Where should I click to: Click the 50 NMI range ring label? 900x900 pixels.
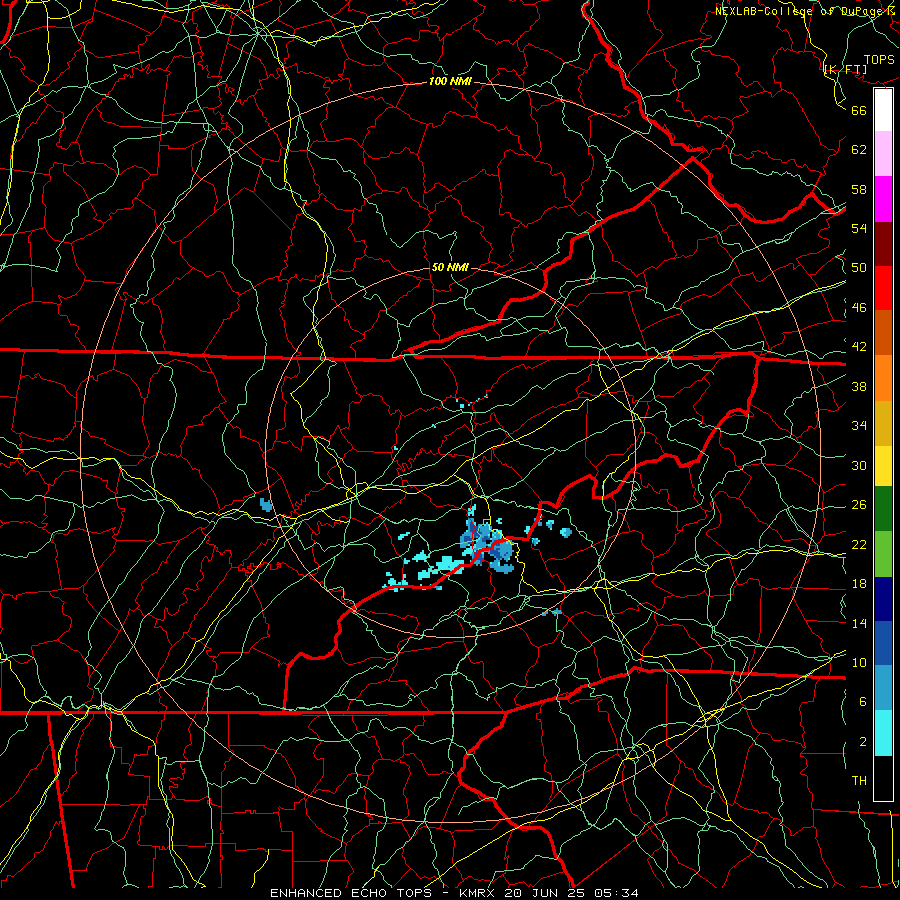click(x=450, y=267)
